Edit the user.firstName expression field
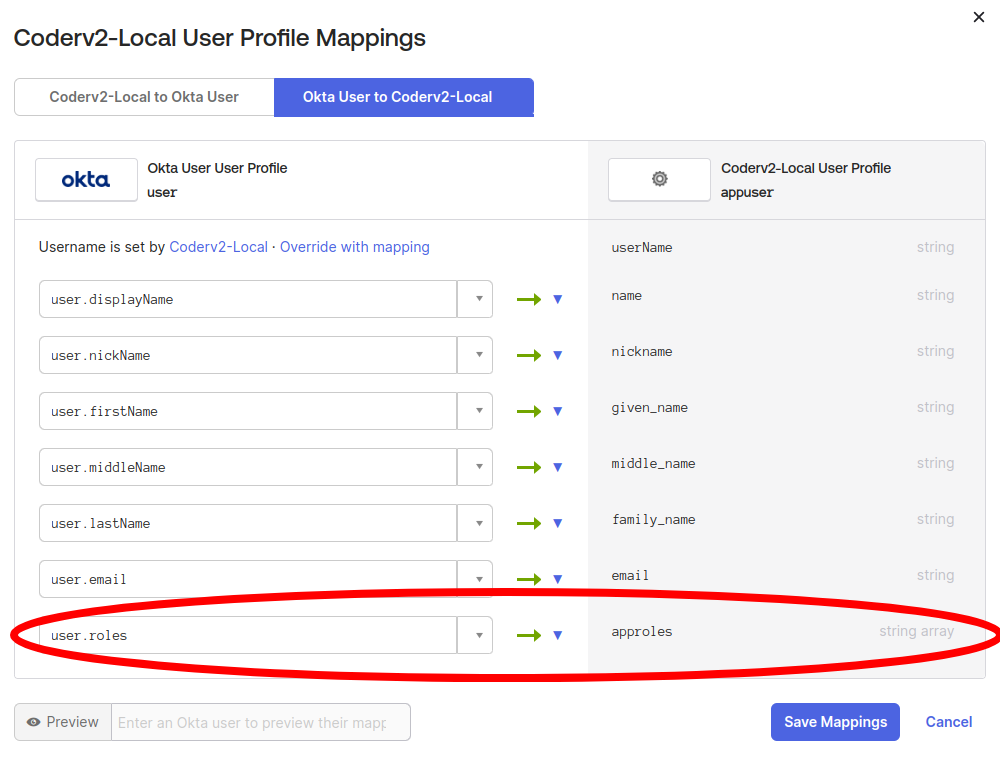 pyautogui.click(x=248, y=412)
